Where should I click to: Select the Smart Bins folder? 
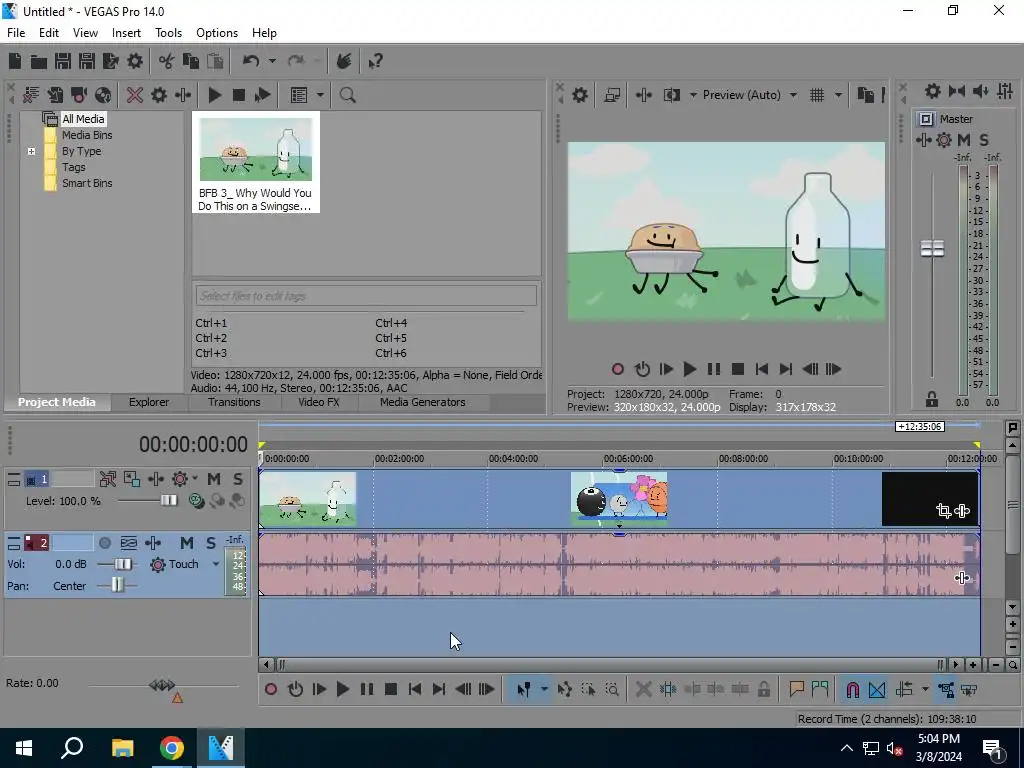pos(87,183)
